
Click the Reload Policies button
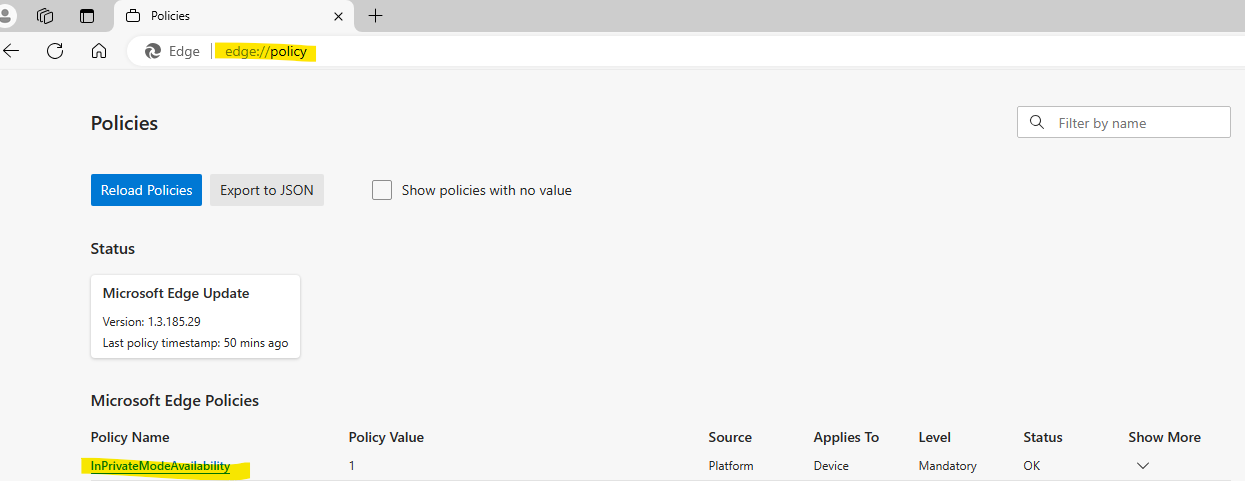coord(146,190)
